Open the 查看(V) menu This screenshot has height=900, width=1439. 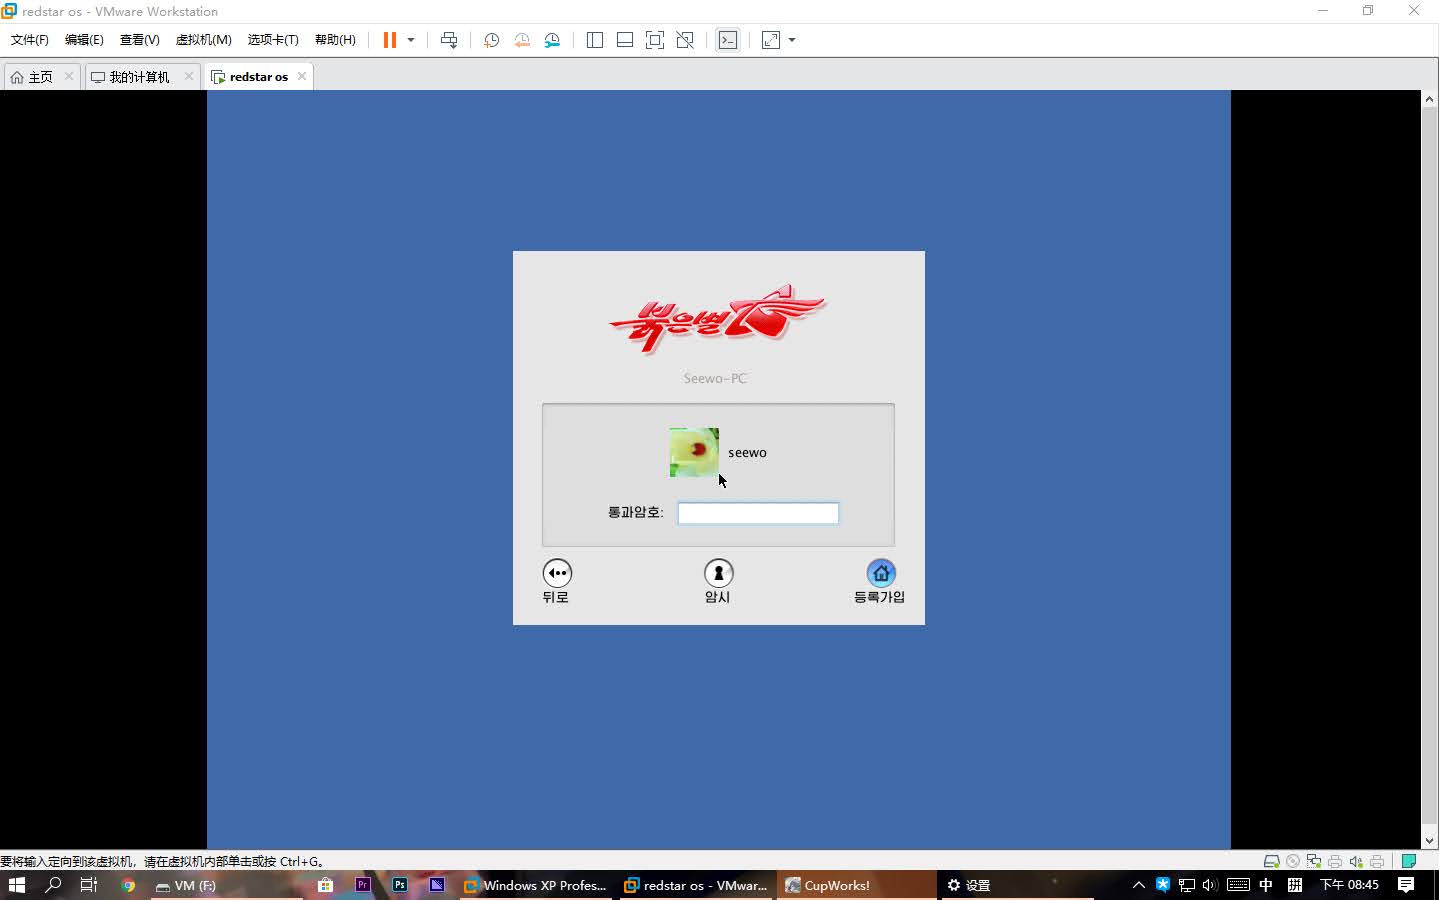pos(139,40)
